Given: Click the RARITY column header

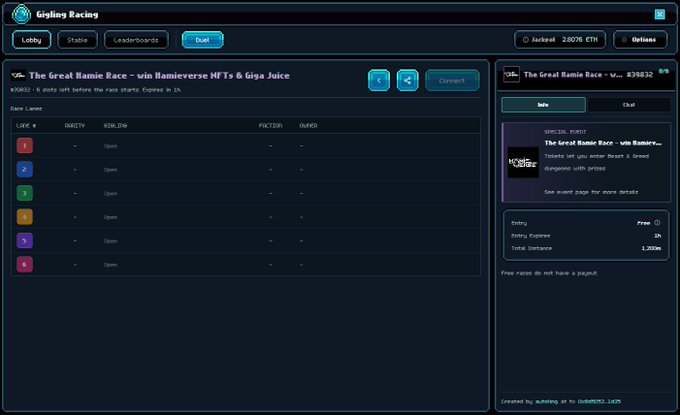Looking at the screenshot, I should (75, 125).
